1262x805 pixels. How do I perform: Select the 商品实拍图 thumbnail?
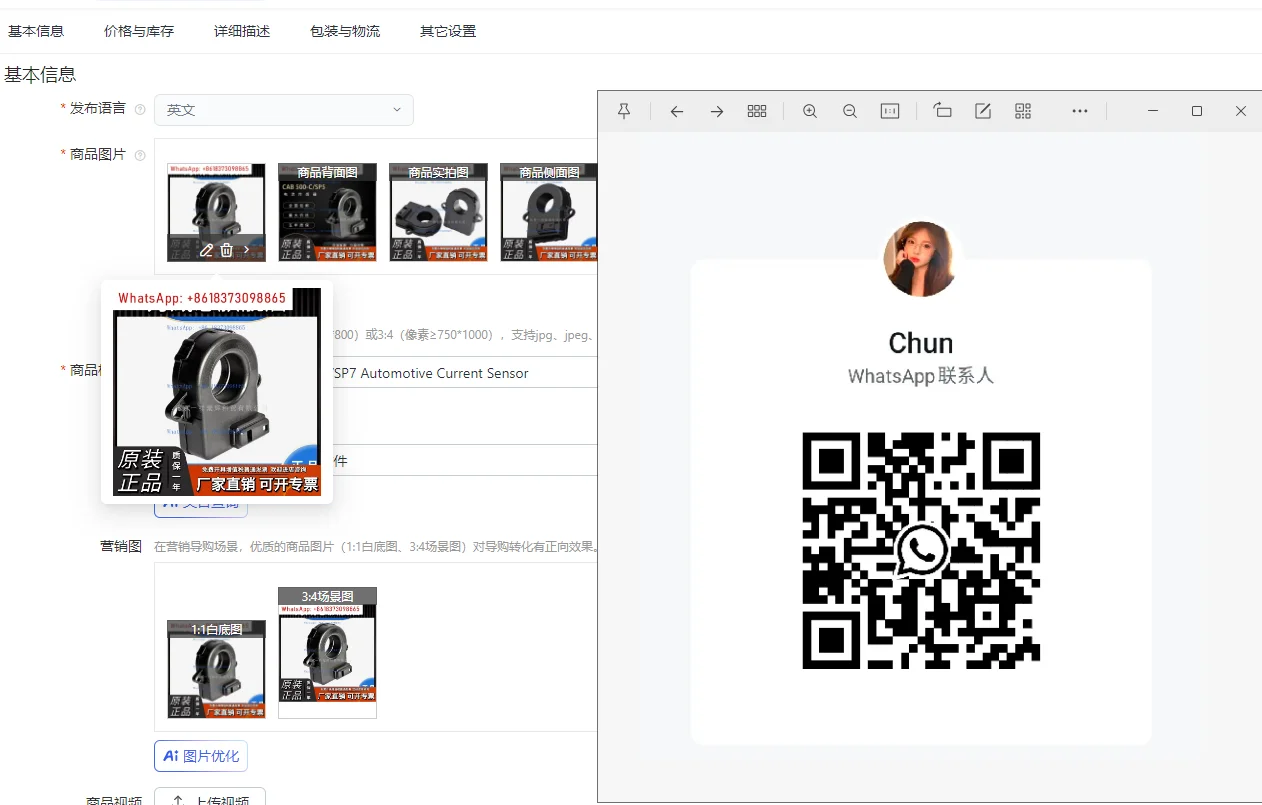point(438,212)
